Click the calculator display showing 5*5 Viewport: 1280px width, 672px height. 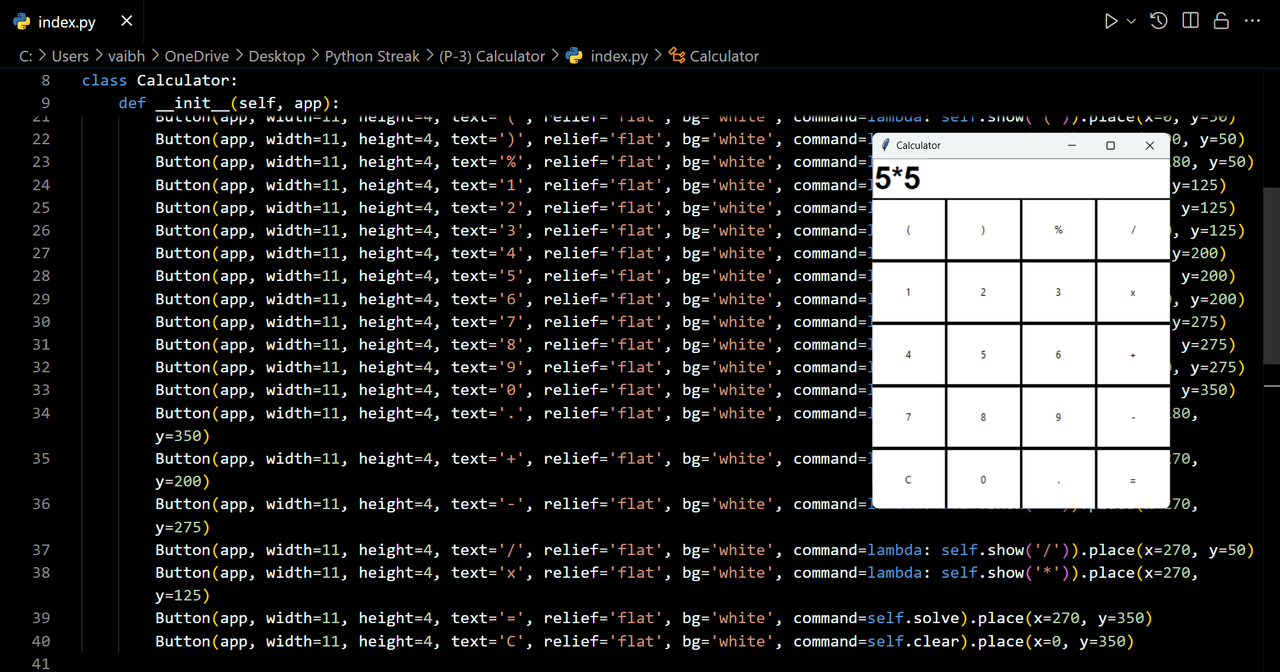click(x=1021, y=178)
